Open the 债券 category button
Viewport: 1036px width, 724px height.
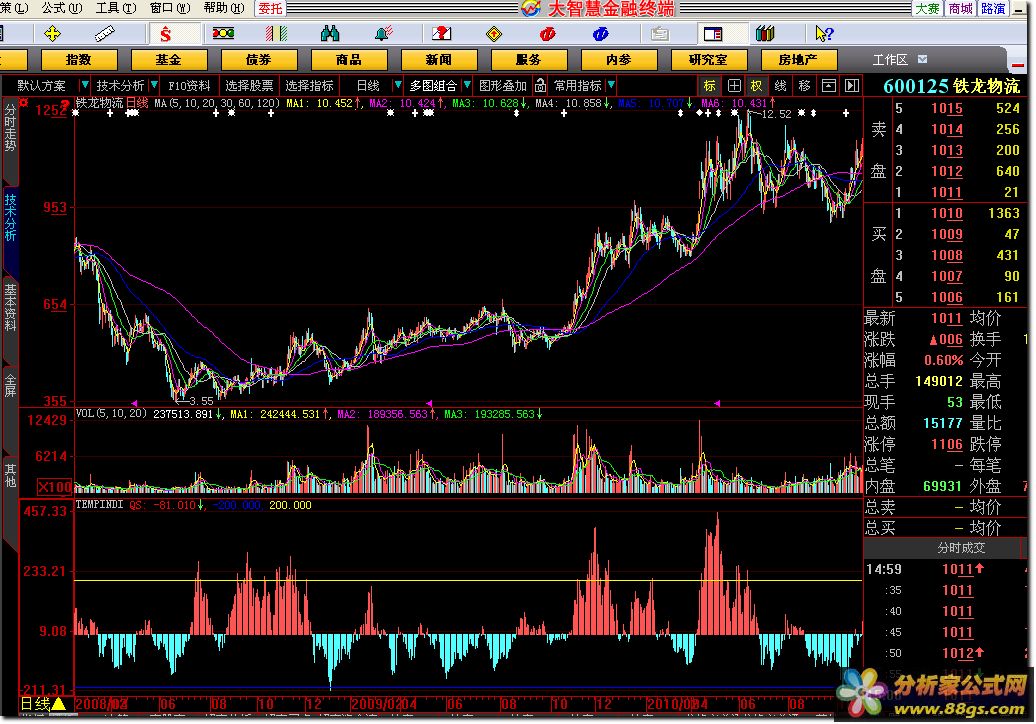(258, 59)
